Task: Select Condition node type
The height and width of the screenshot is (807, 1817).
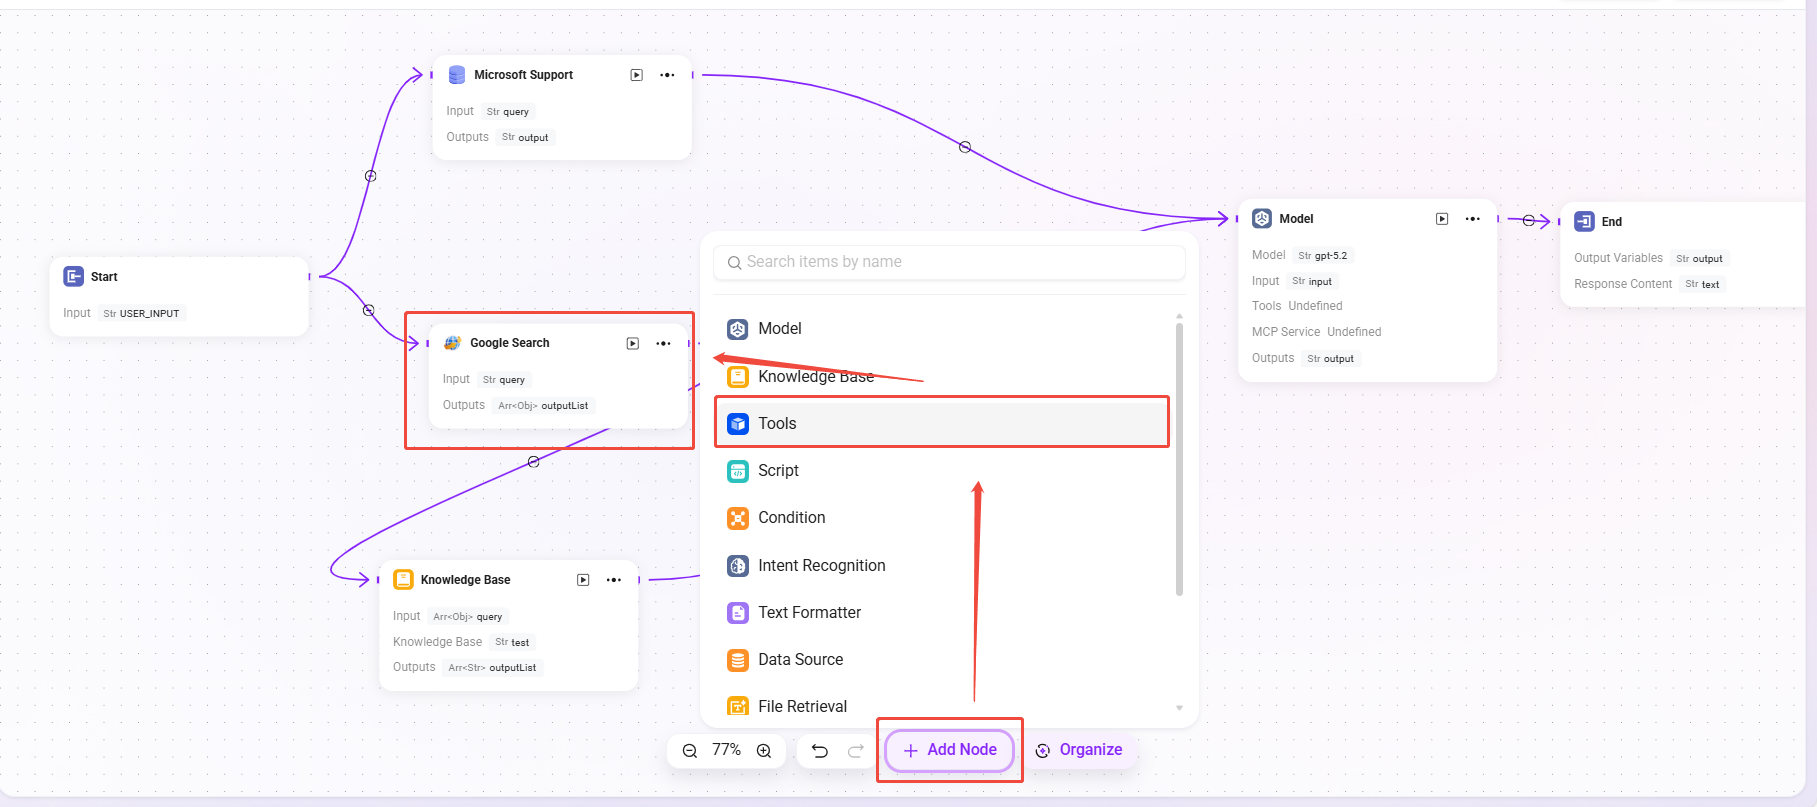Action: [x=942, y=517]
